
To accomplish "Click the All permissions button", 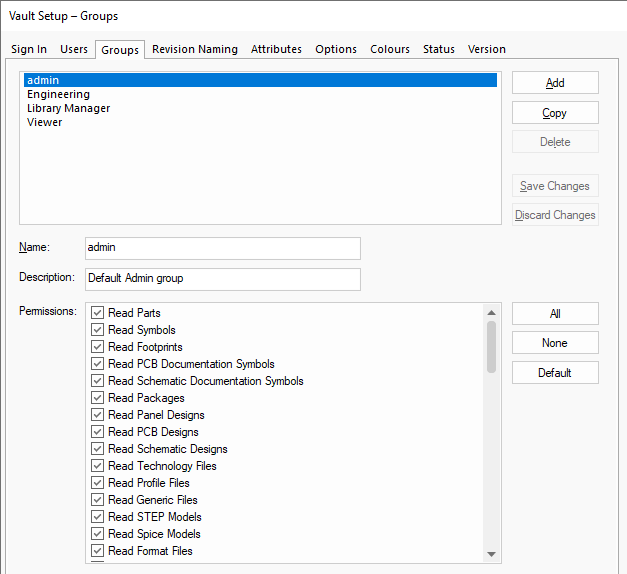I will click(555, 314).
